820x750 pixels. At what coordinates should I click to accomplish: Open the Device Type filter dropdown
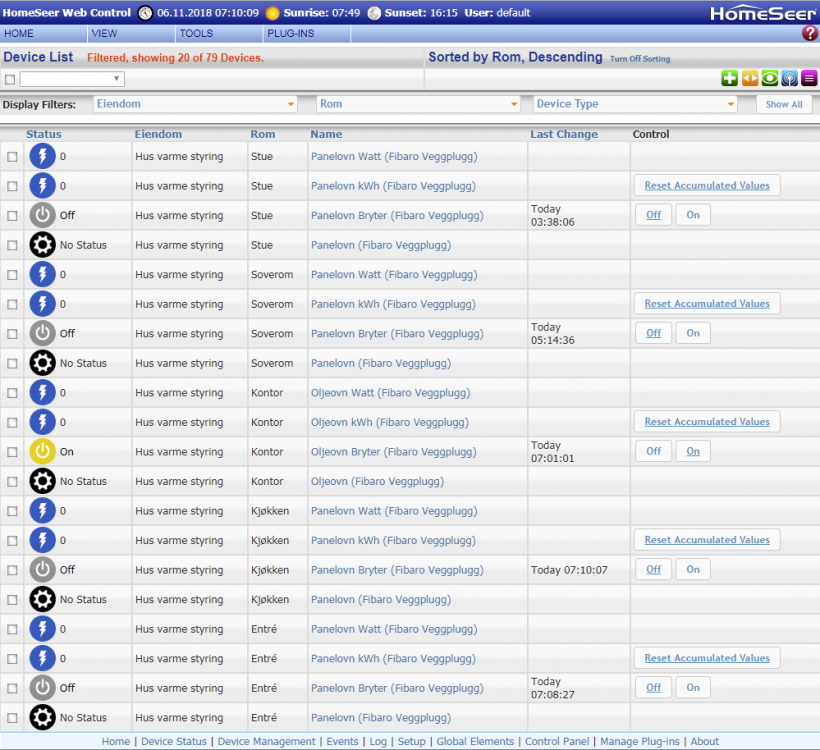pyautogui.click(x=635, y=104)
